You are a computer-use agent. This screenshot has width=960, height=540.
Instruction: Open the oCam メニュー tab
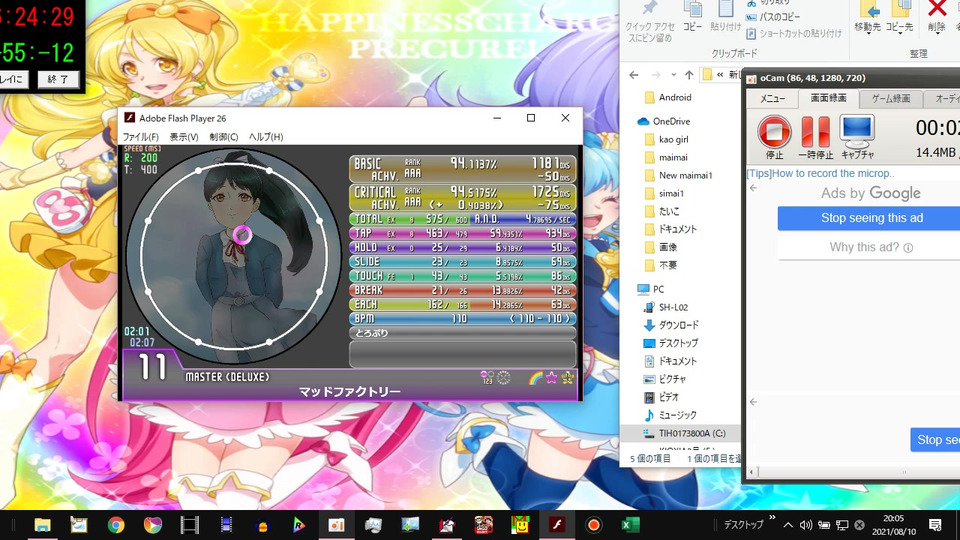point(772,99)
